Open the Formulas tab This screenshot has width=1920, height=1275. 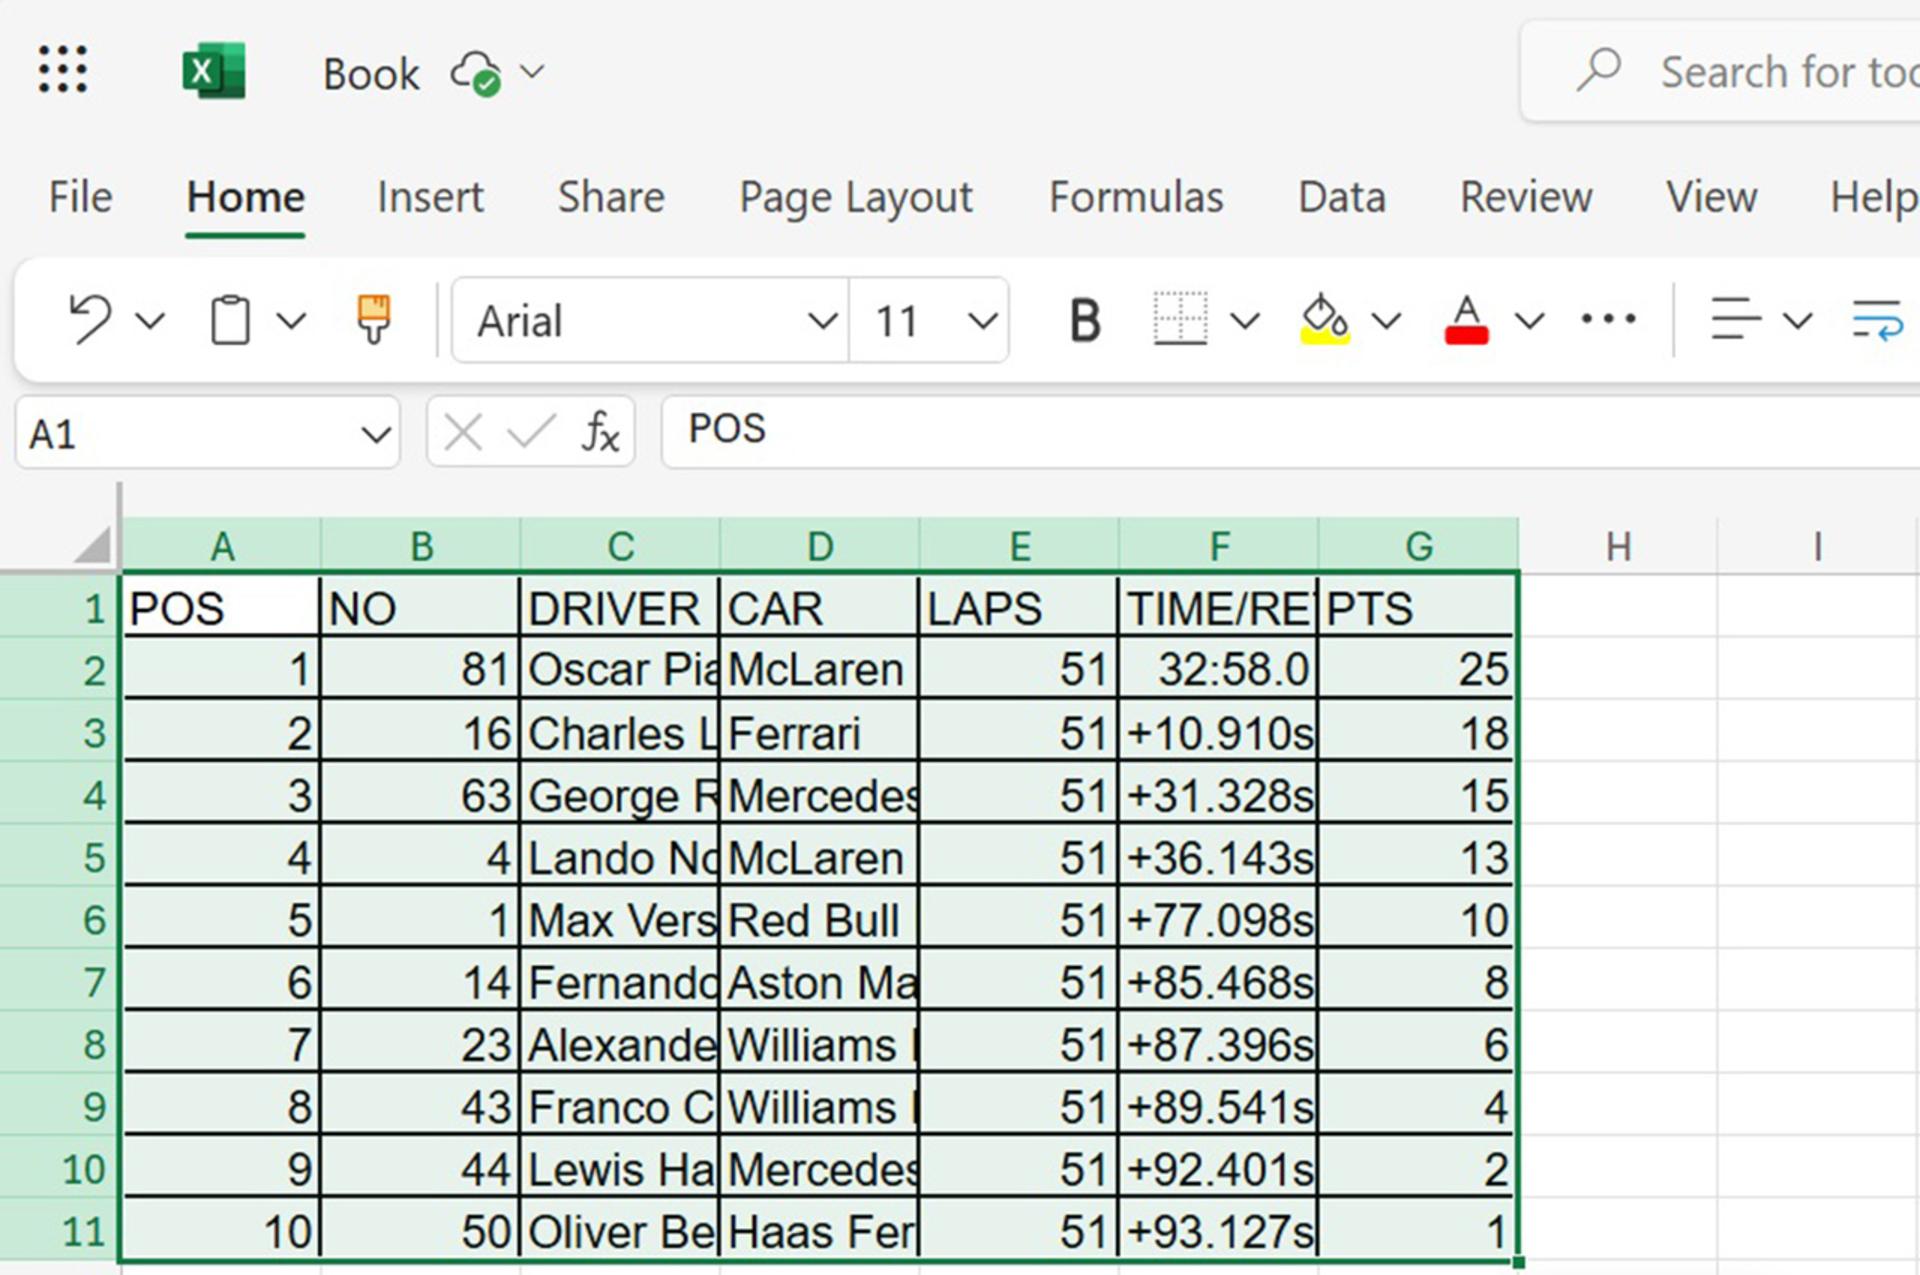point(1136,197)
